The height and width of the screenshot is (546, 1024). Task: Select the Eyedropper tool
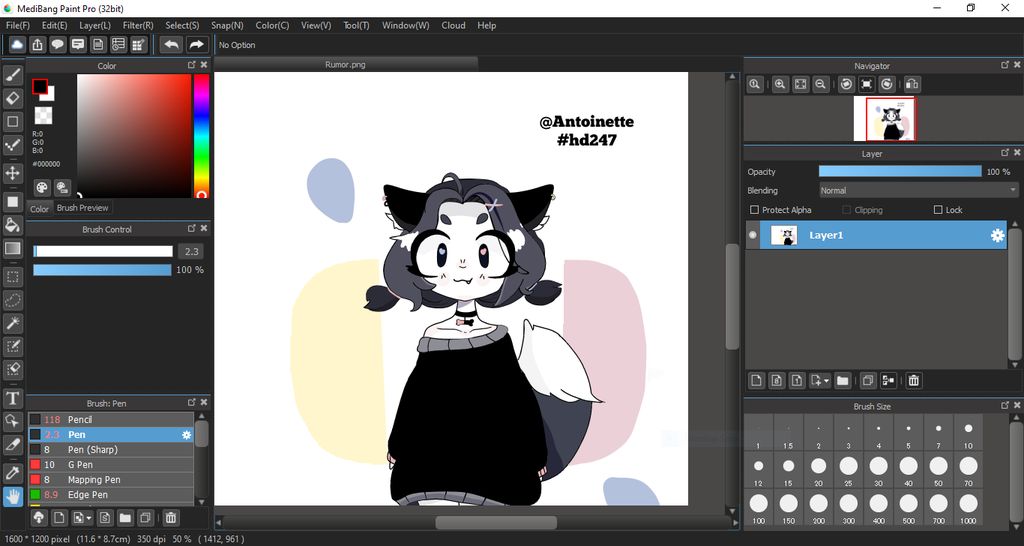(12, 473)
